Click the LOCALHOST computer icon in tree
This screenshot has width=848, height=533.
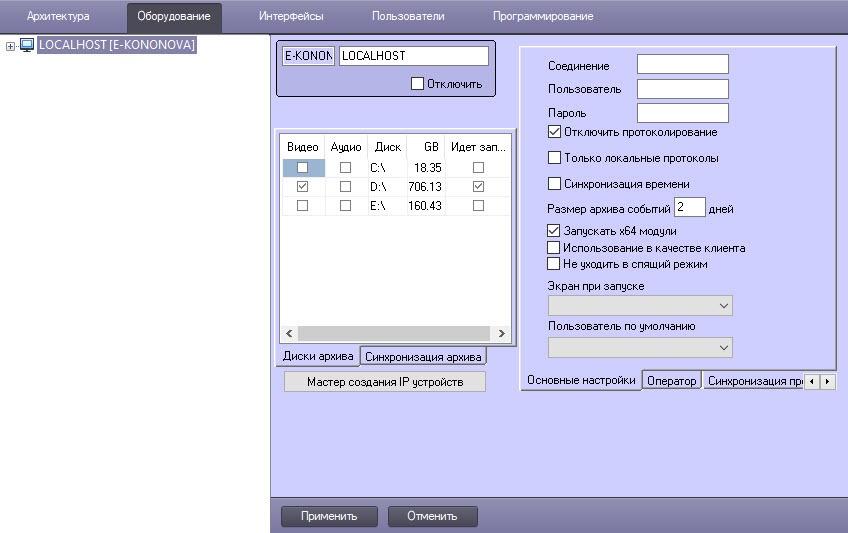point(27,45)
